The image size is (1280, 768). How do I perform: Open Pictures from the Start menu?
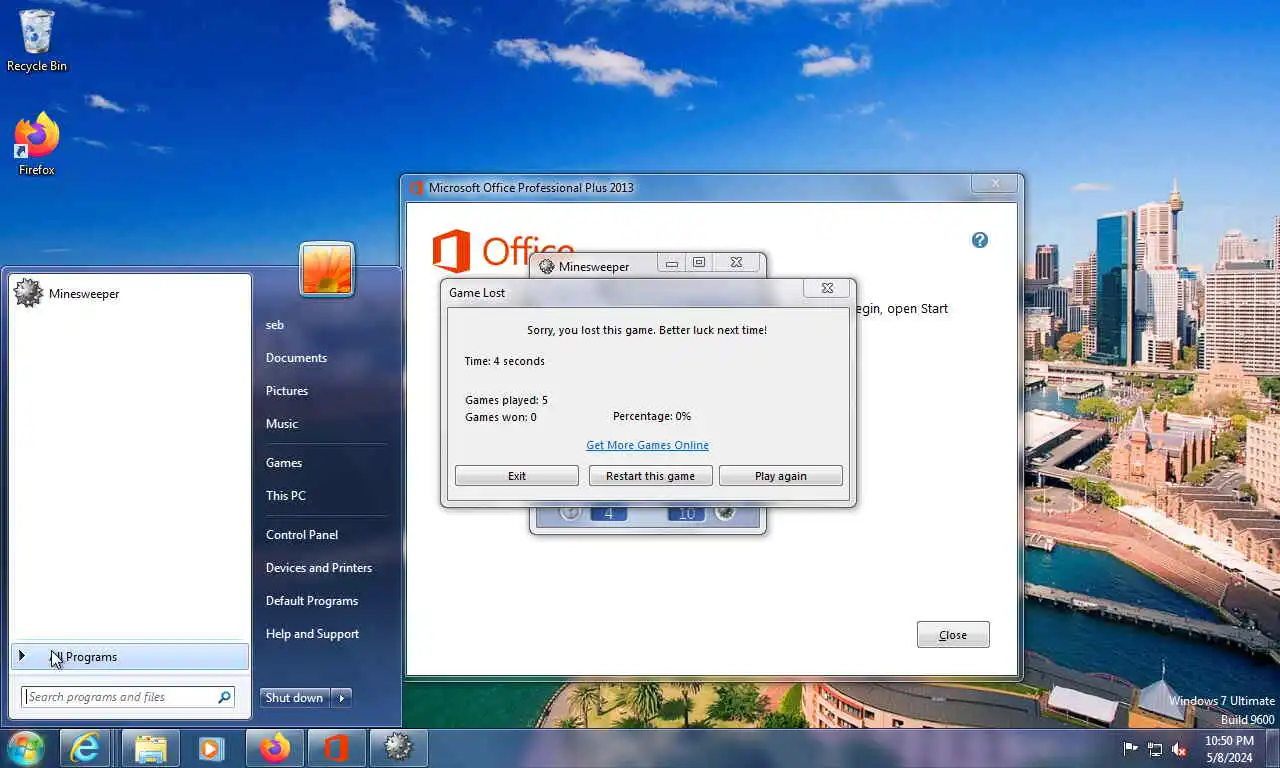(287, 391)
